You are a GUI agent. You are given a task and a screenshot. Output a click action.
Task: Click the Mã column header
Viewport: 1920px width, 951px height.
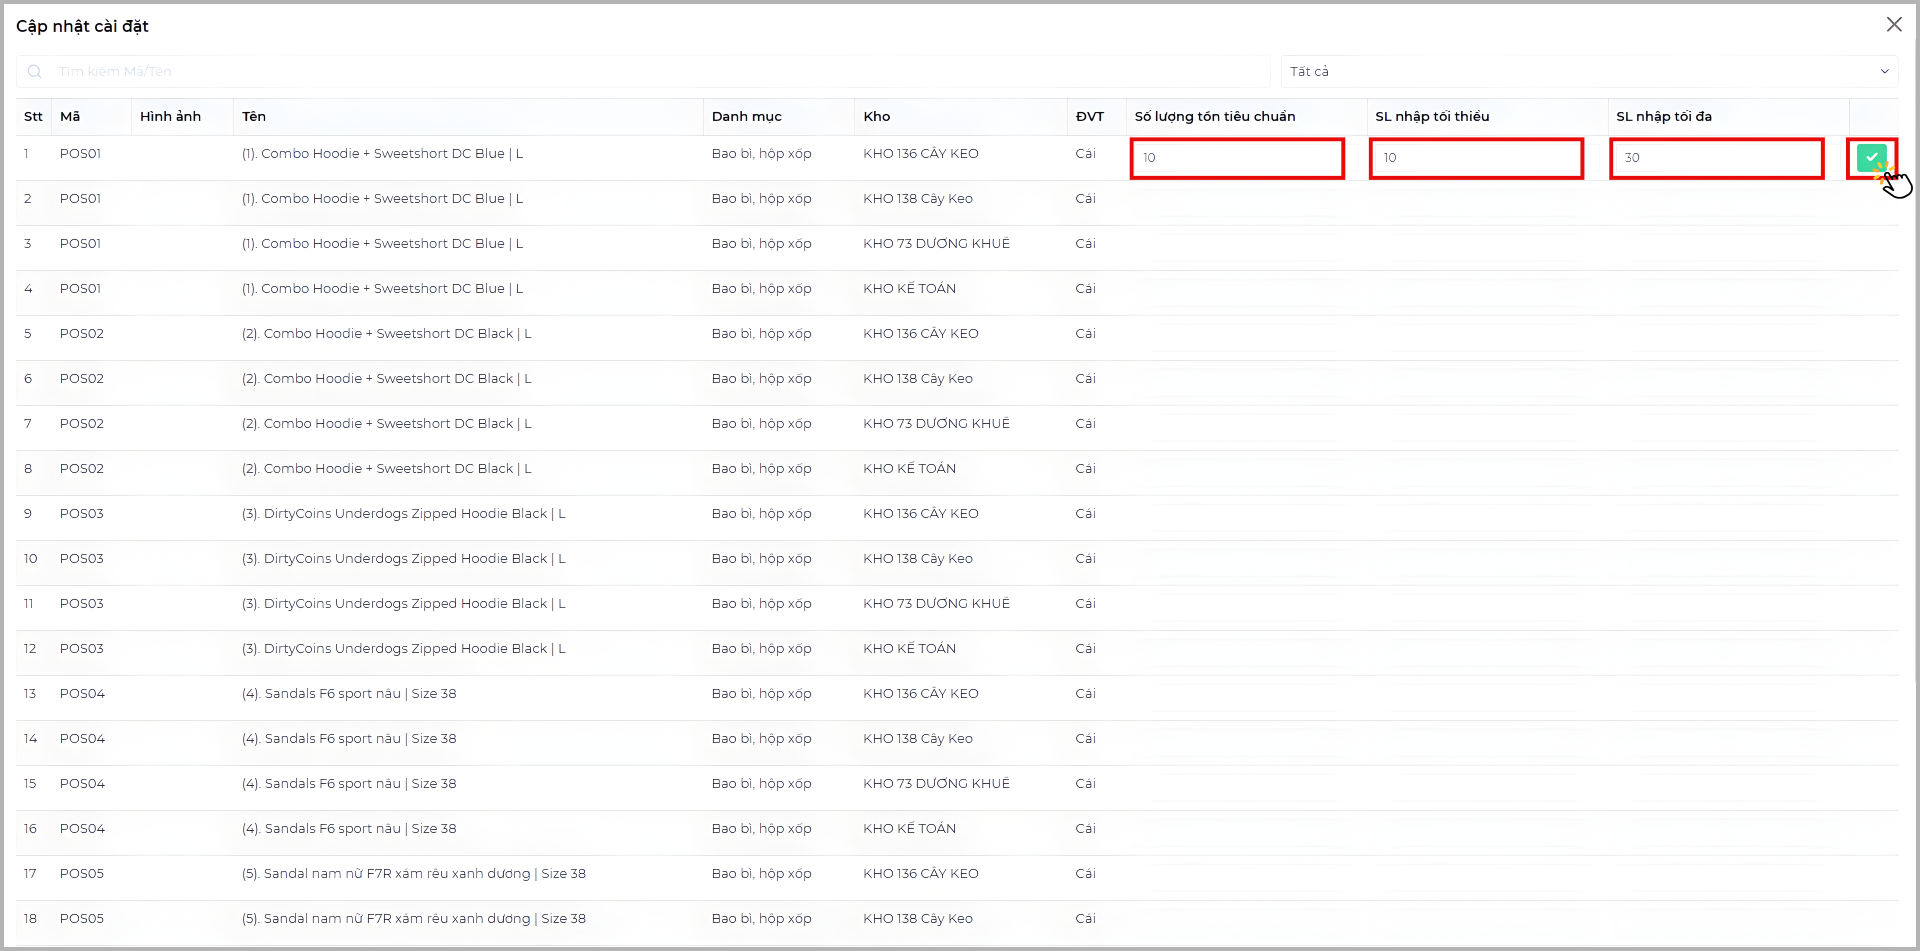(x=70, y=116)
